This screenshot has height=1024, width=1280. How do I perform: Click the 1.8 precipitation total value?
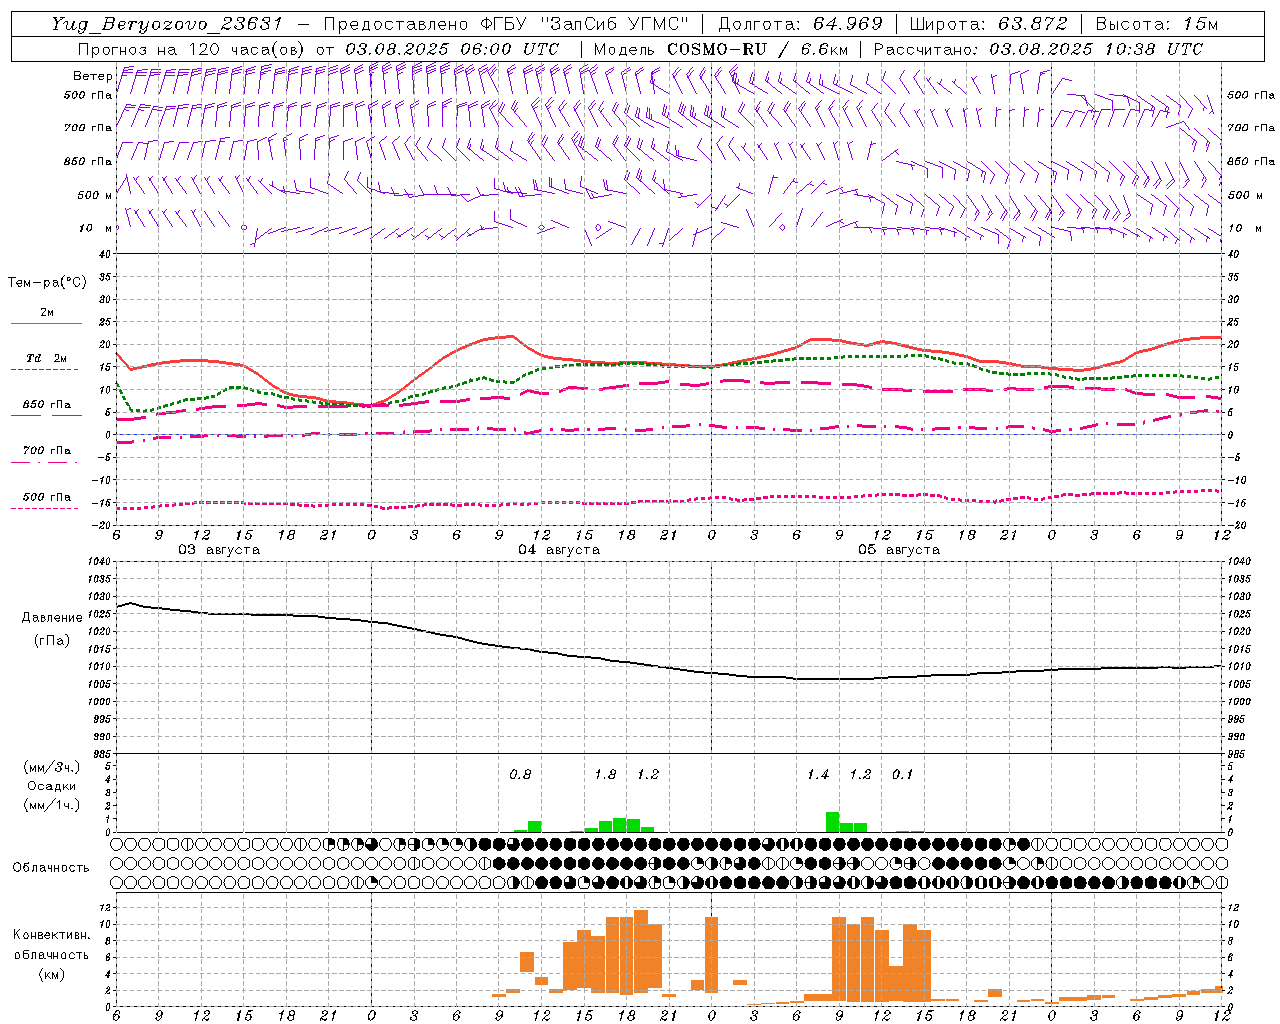tap(605, 775)
